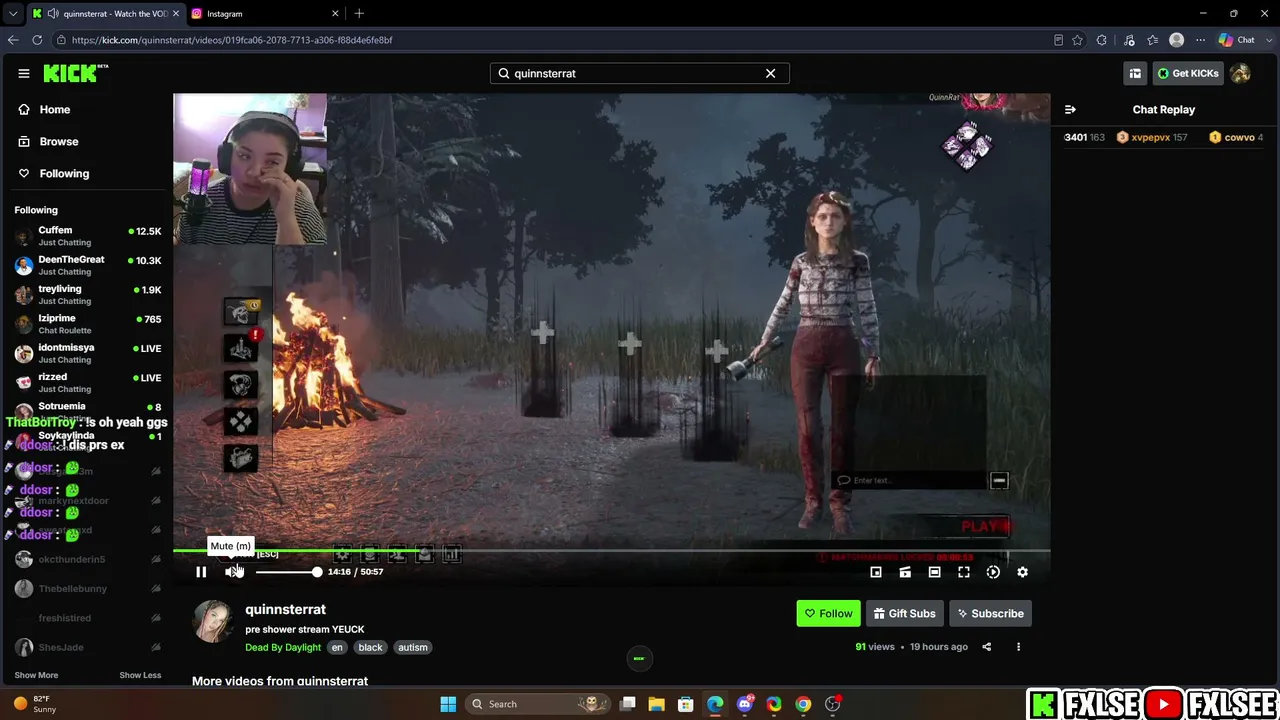This screenshot has width=1280, height=720.
Task: Open the browser tab list dropdown
Action: click(12, 14)
